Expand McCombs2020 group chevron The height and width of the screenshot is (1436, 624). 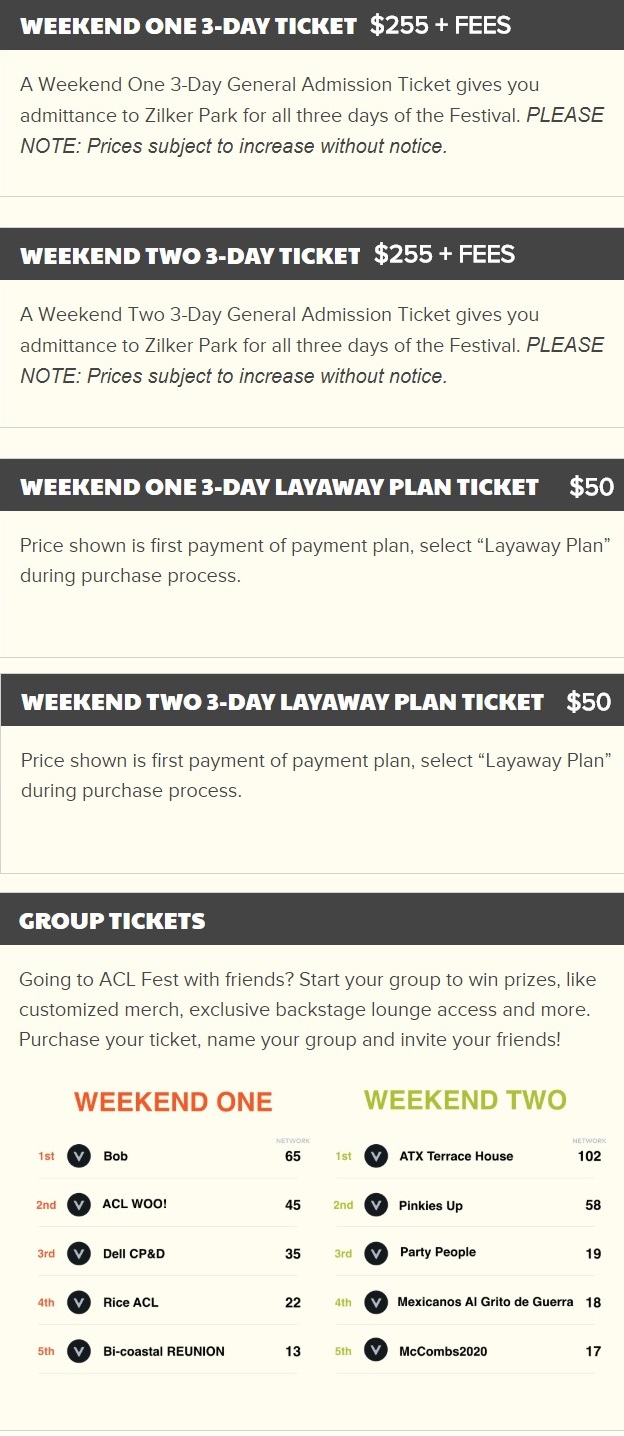(376, 1351)
